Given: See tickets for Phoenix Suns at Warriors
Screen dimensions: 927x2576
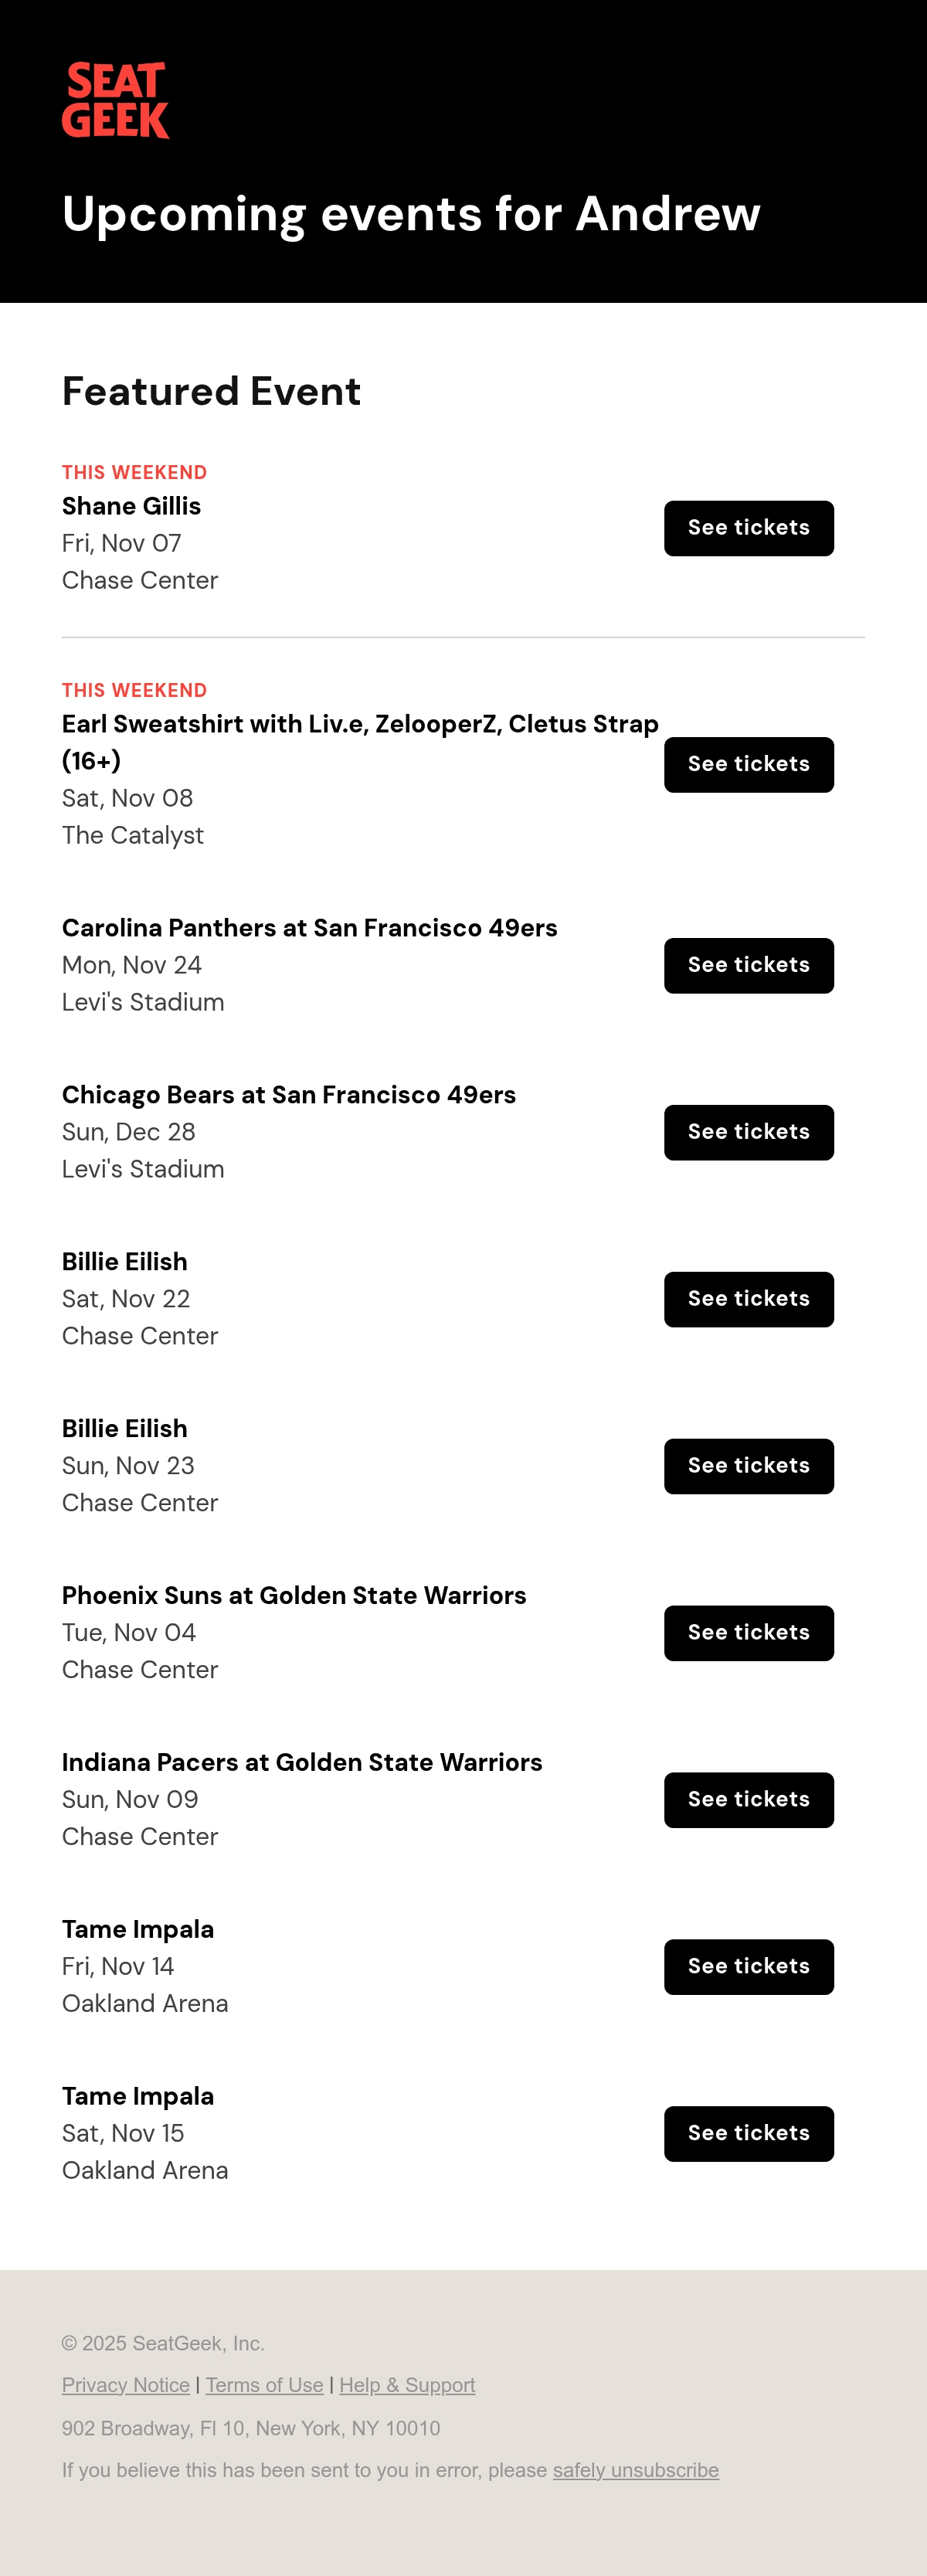Looking at the screenshot, I should click(748, 1633).
